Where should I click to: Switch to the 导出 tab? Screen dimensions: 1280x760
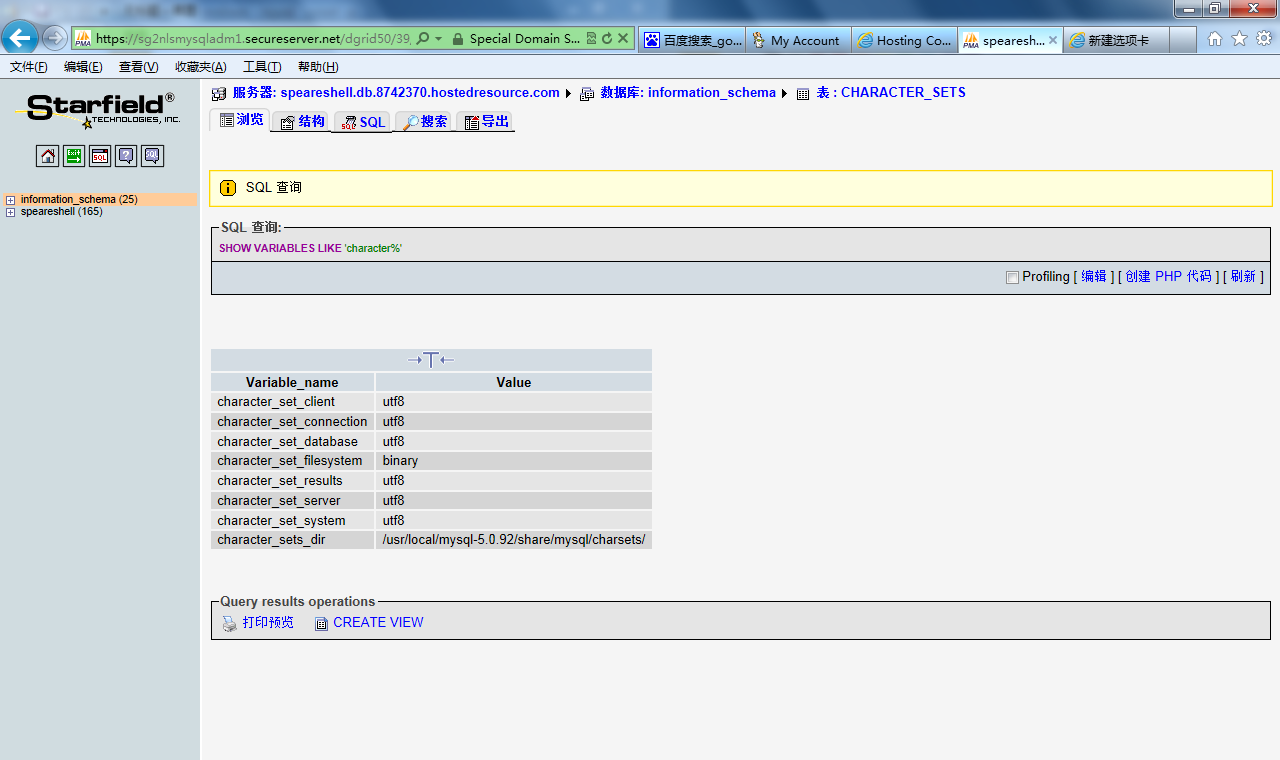pos(485,121)
